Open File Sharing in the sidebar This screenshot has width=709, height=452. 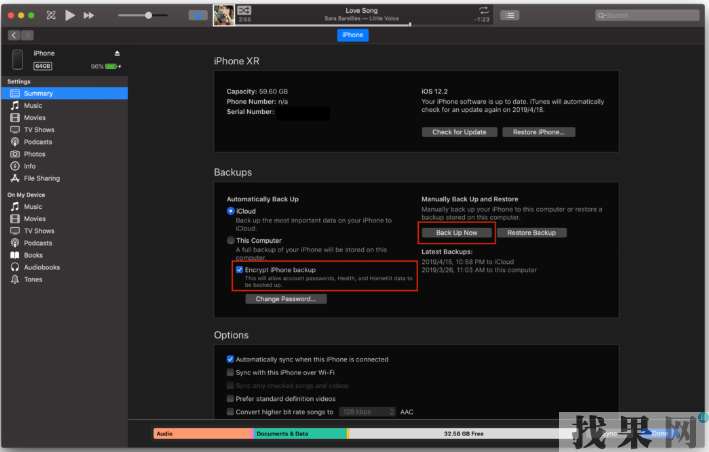[x=41, y=178]
